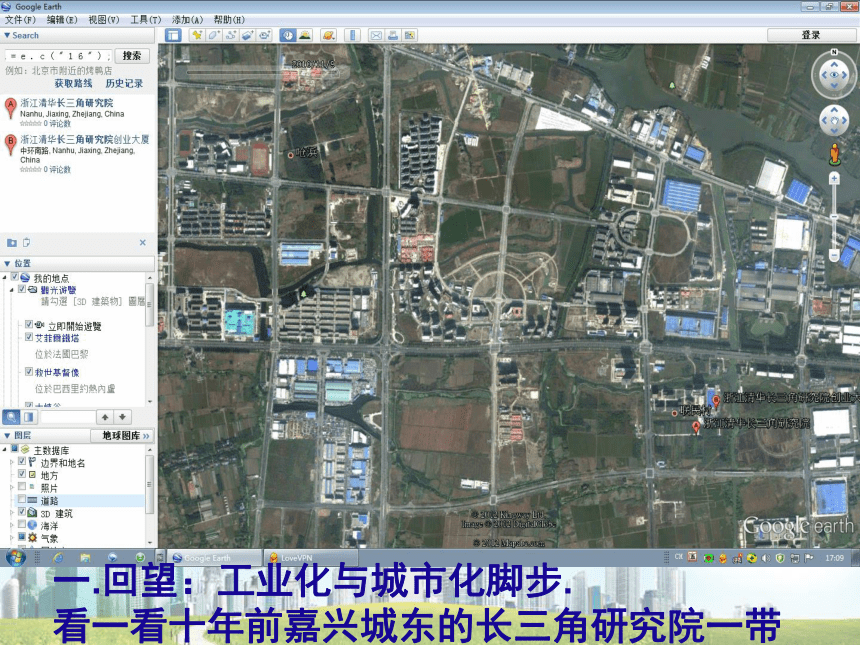Collapse the Search panel header triangle
The height and width of the screenshot is (645, 860).
click(x=7, y=35)
